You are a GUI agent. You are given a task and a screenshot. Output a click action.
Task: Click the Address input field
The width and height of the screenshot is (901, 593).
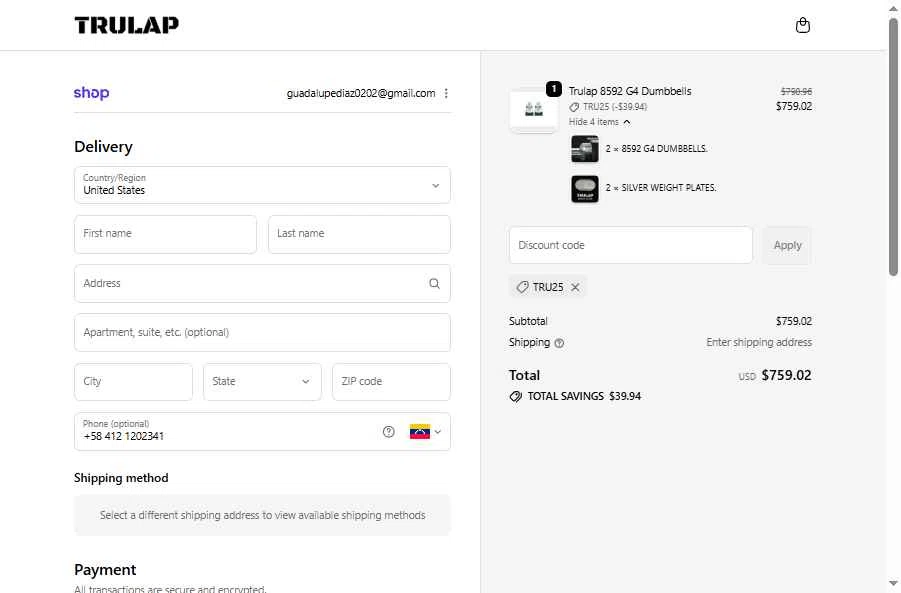click(x=262, y=283)
